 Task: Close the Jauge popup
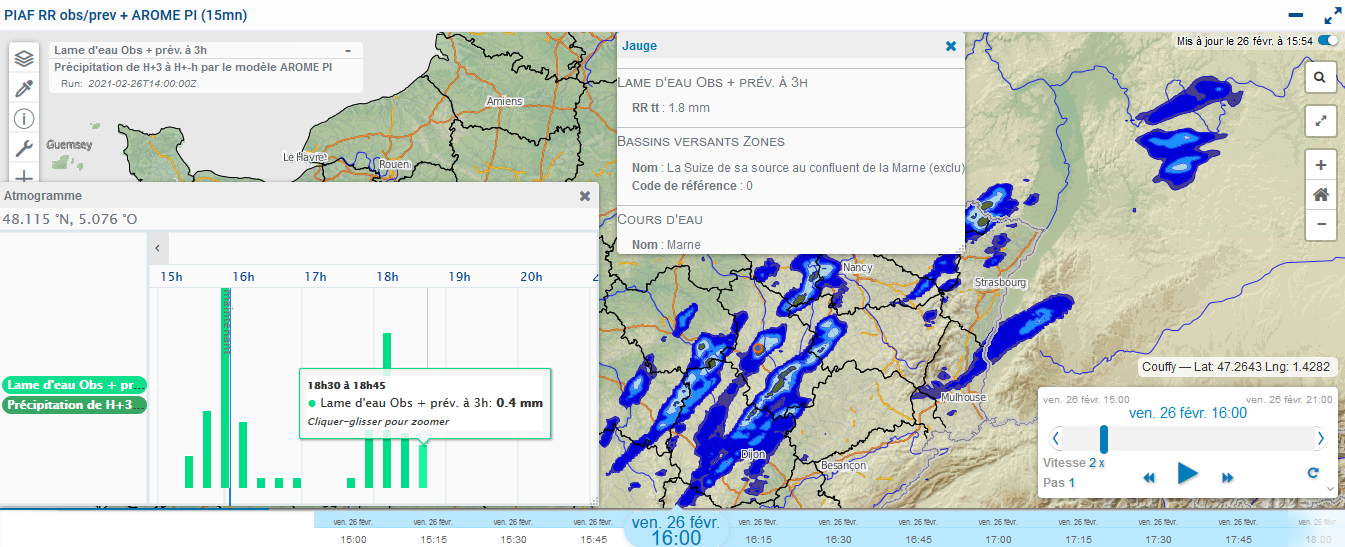(x=950, y=46)
